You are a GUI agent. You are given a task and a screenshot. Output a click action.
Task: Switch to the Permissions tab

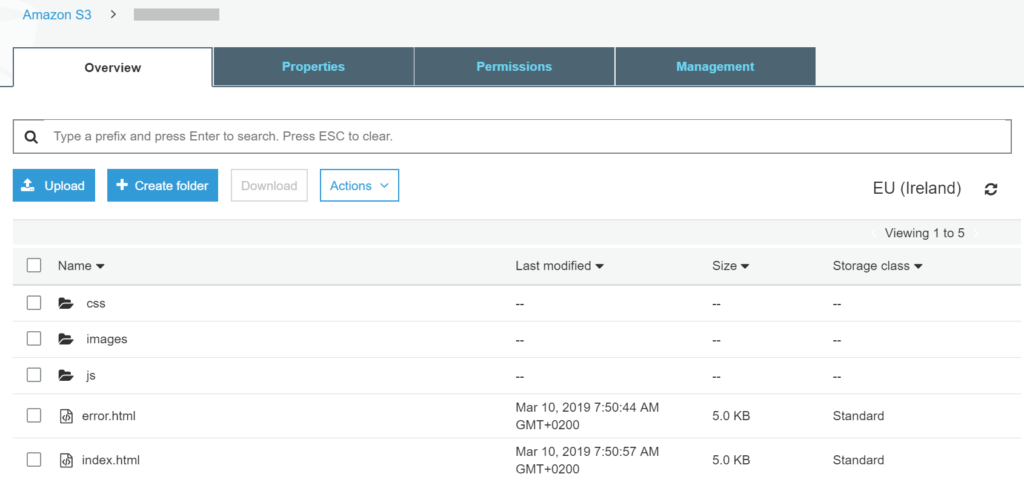[514, 67]
